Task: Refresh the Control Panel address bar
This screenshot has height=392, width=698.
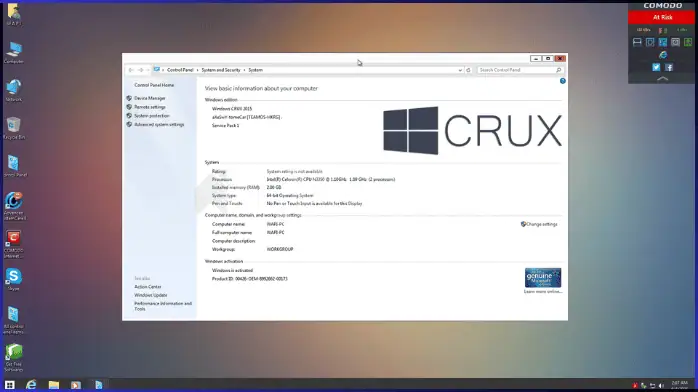Action: [x=468, y=70]
